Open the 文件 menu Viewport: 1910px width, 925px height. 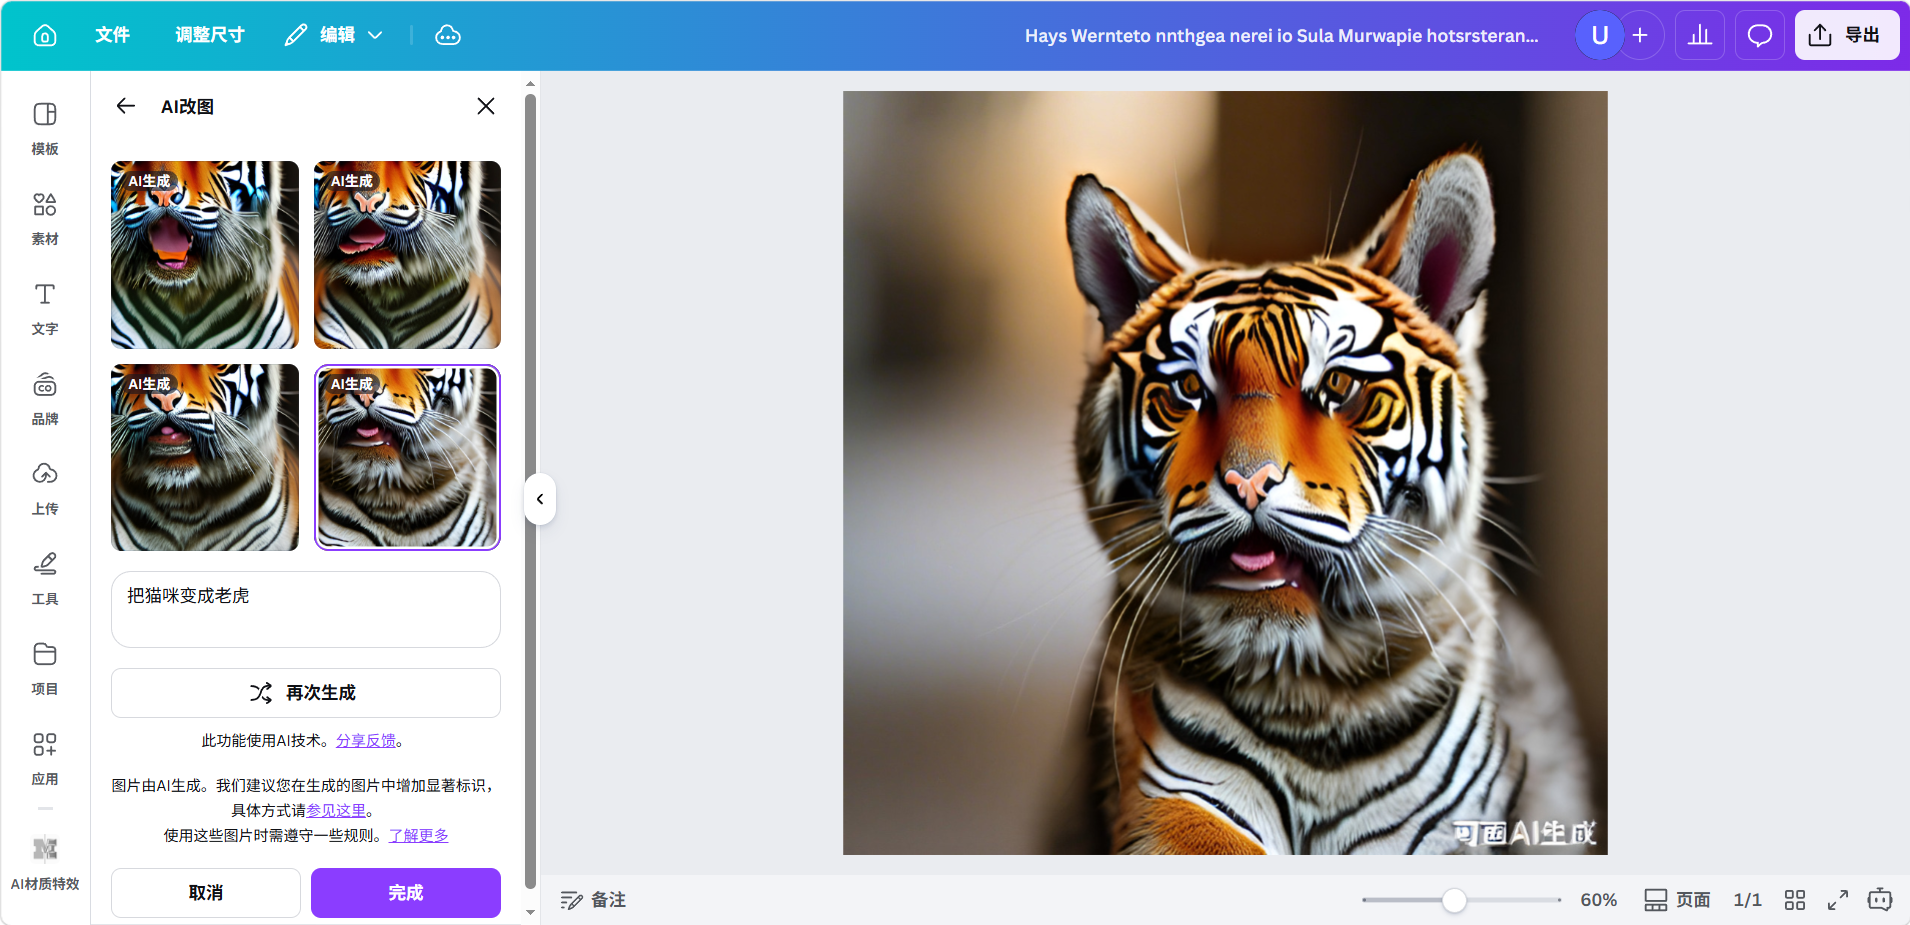tap(112, 35)
